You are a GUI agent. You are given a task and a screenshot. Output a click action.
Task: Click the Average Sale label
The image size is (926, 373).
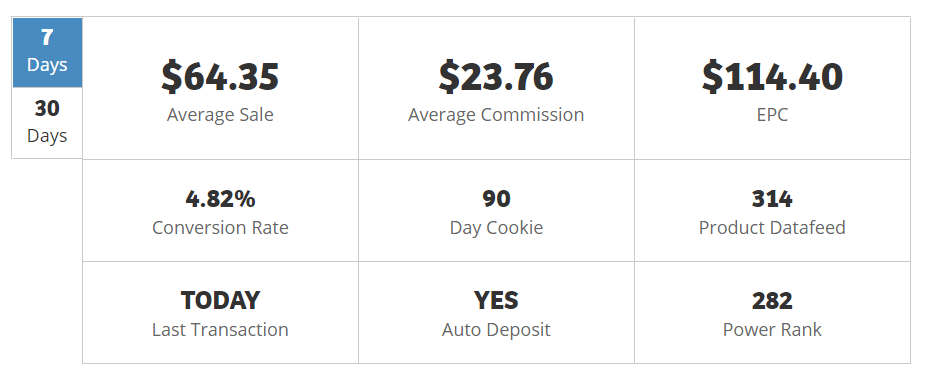(x=220, y=114)
